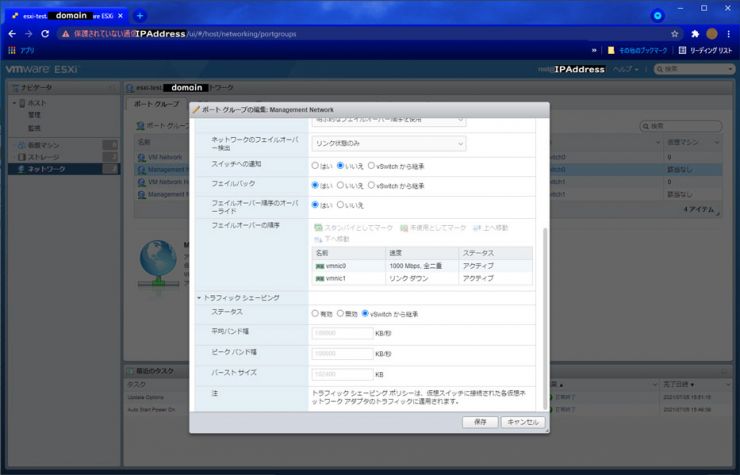Set traffic shaping status to 有効
740x475 pixels.
click(315, 314)
